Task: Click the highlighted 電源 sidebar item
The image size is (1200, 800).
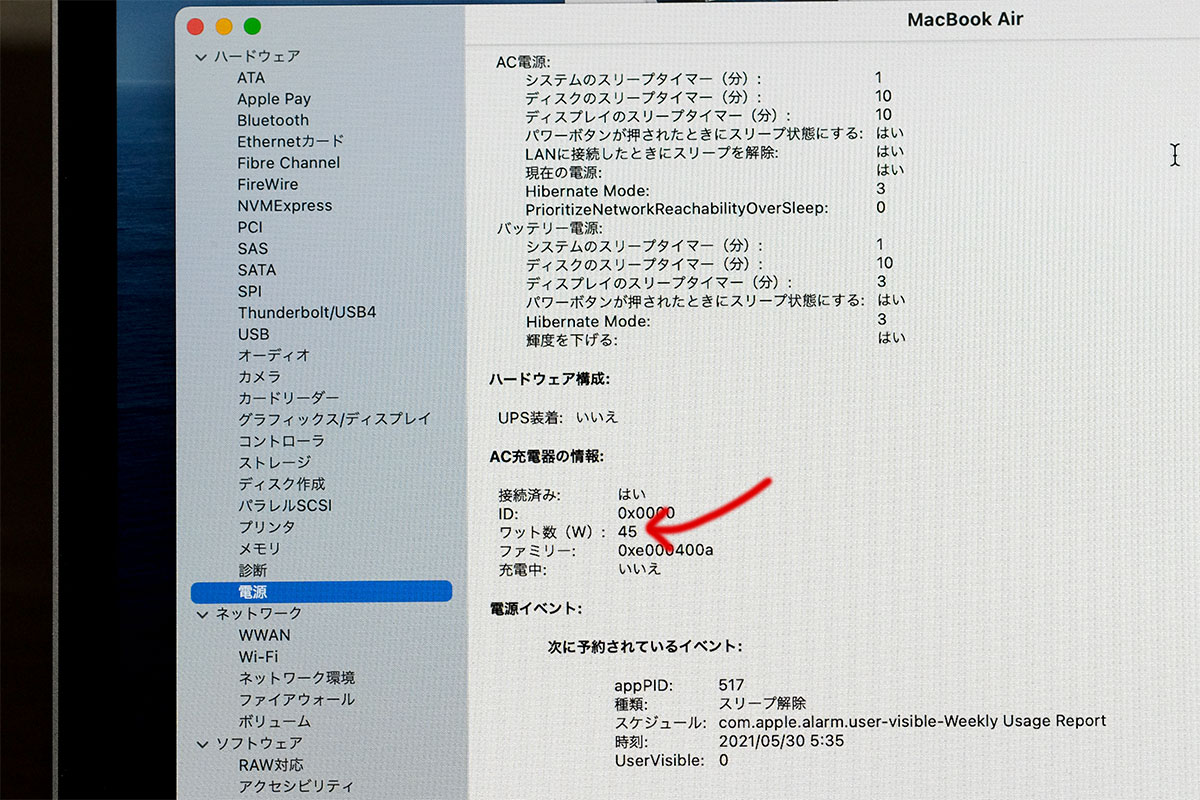Action: click(321, 592)
